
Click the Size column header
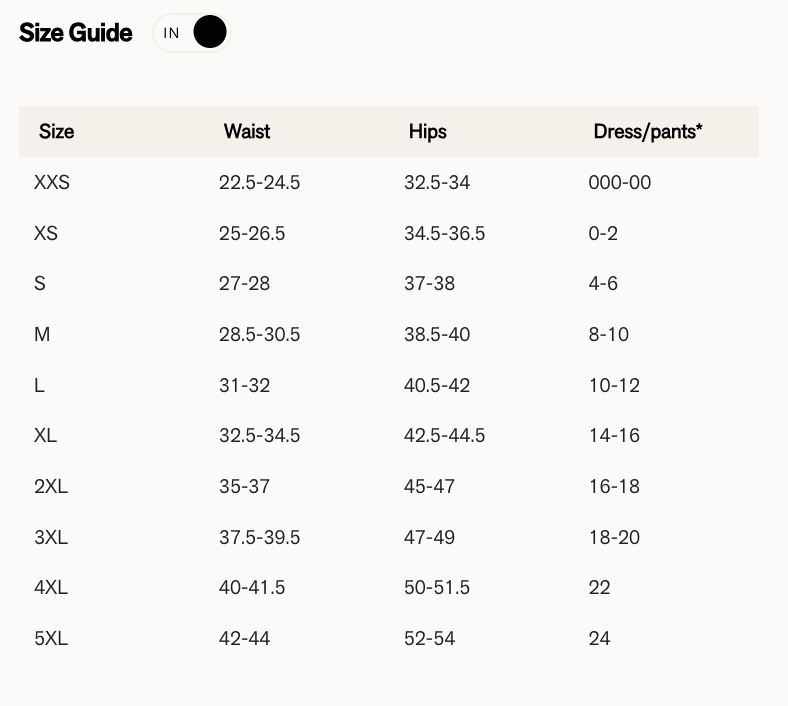pyautogui.click(x=56, y=132)
